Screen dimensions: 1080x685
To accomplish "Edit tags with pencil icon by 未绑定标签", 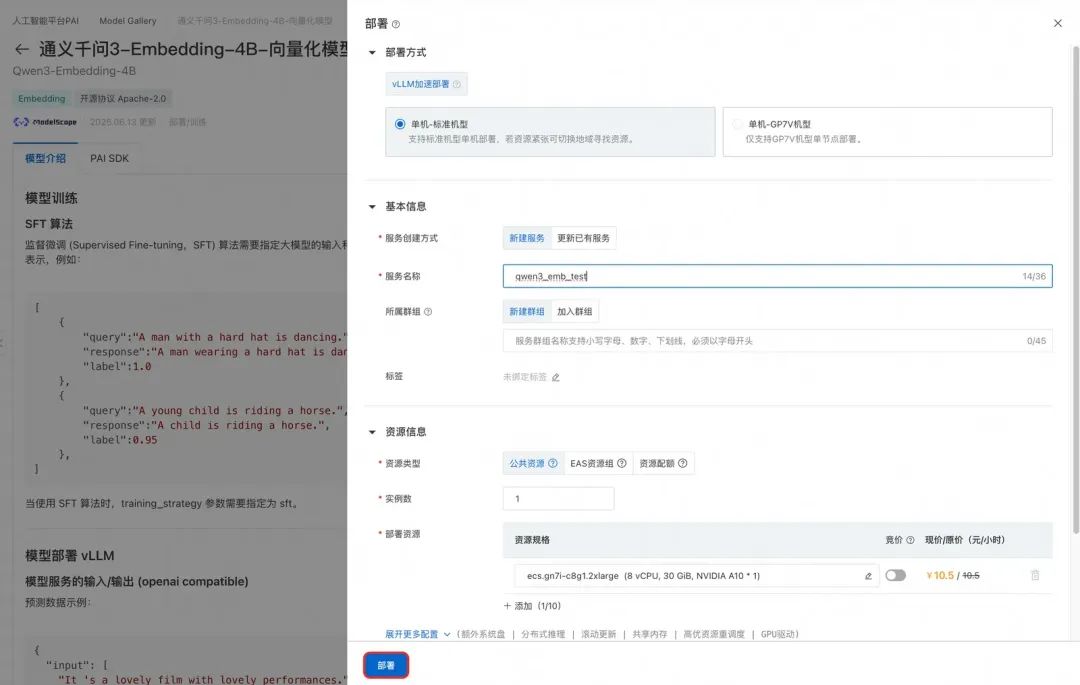I will (555, 377).
